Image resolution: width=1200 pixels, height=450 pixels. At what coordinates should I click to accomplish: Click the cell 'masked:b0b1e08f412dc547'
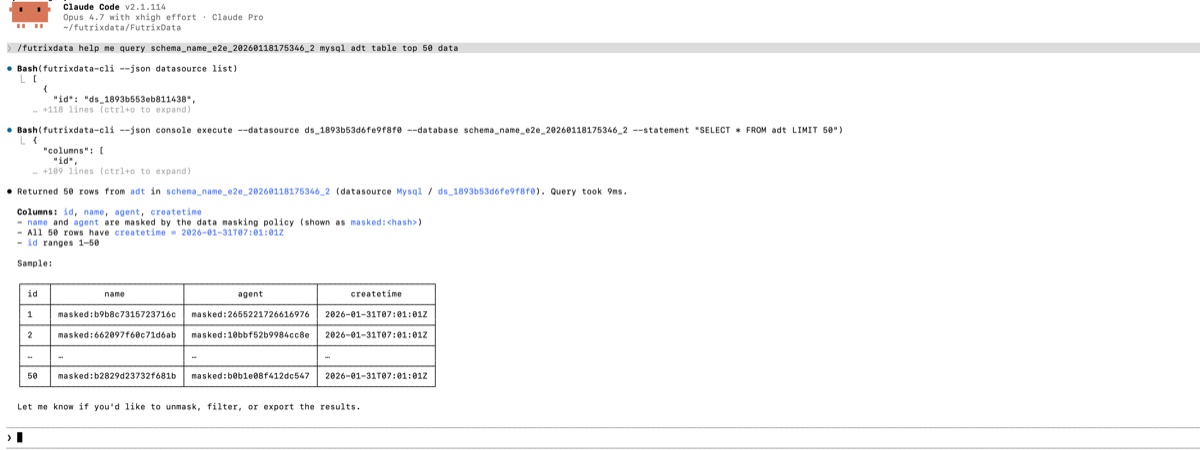coord(251,376)
